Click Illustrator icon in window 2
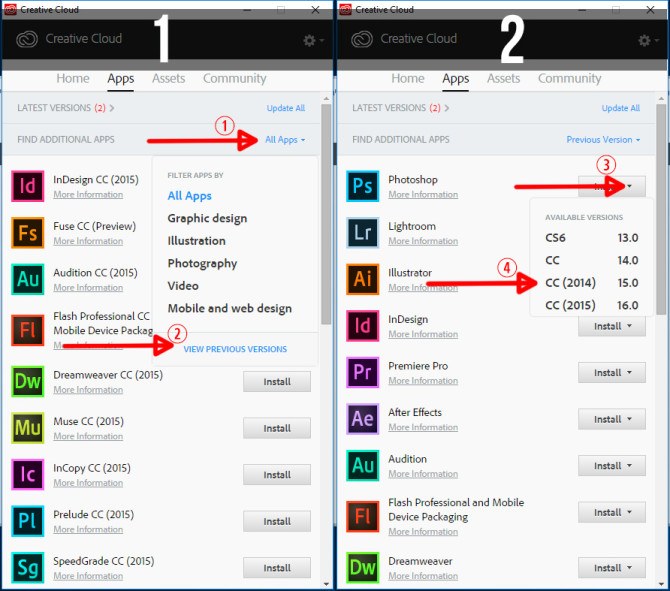670x591 pixels. pos(362,279)
